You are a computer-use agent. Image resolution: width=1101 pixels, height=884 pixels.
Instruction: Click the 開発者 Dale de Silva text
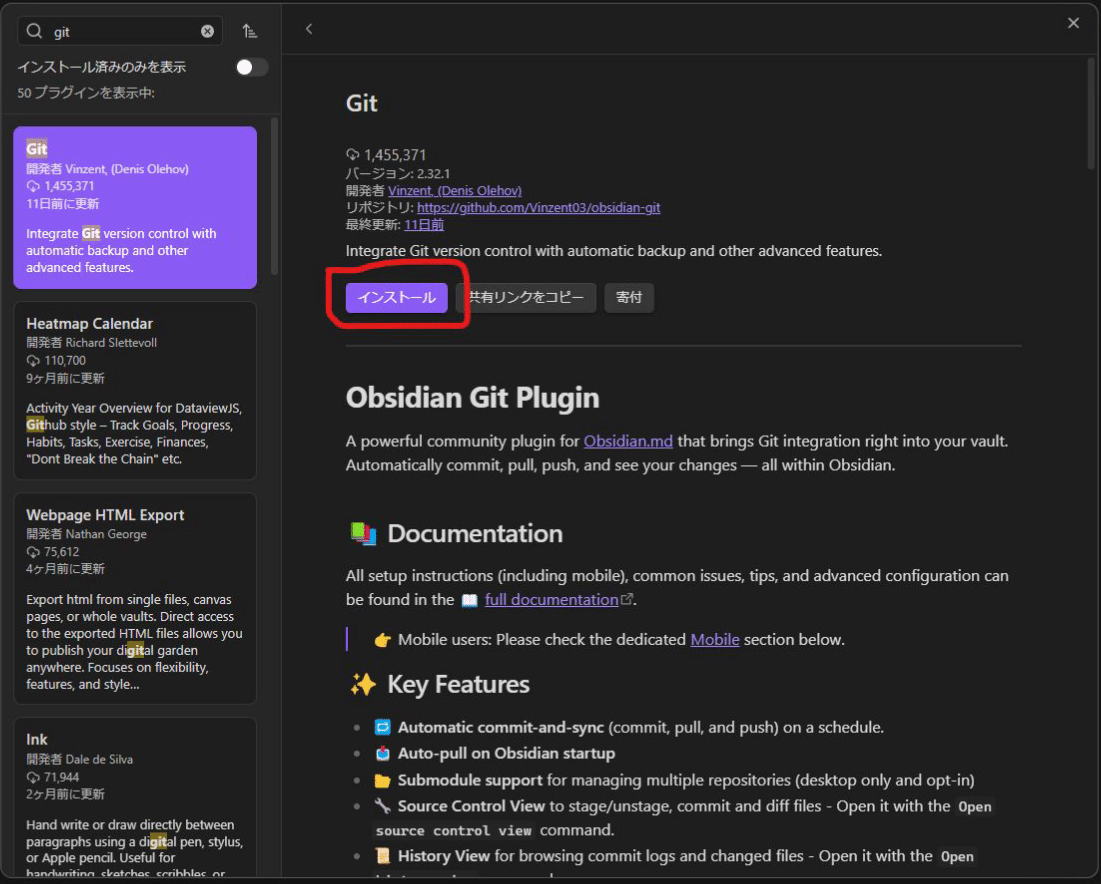pos(79,759)
